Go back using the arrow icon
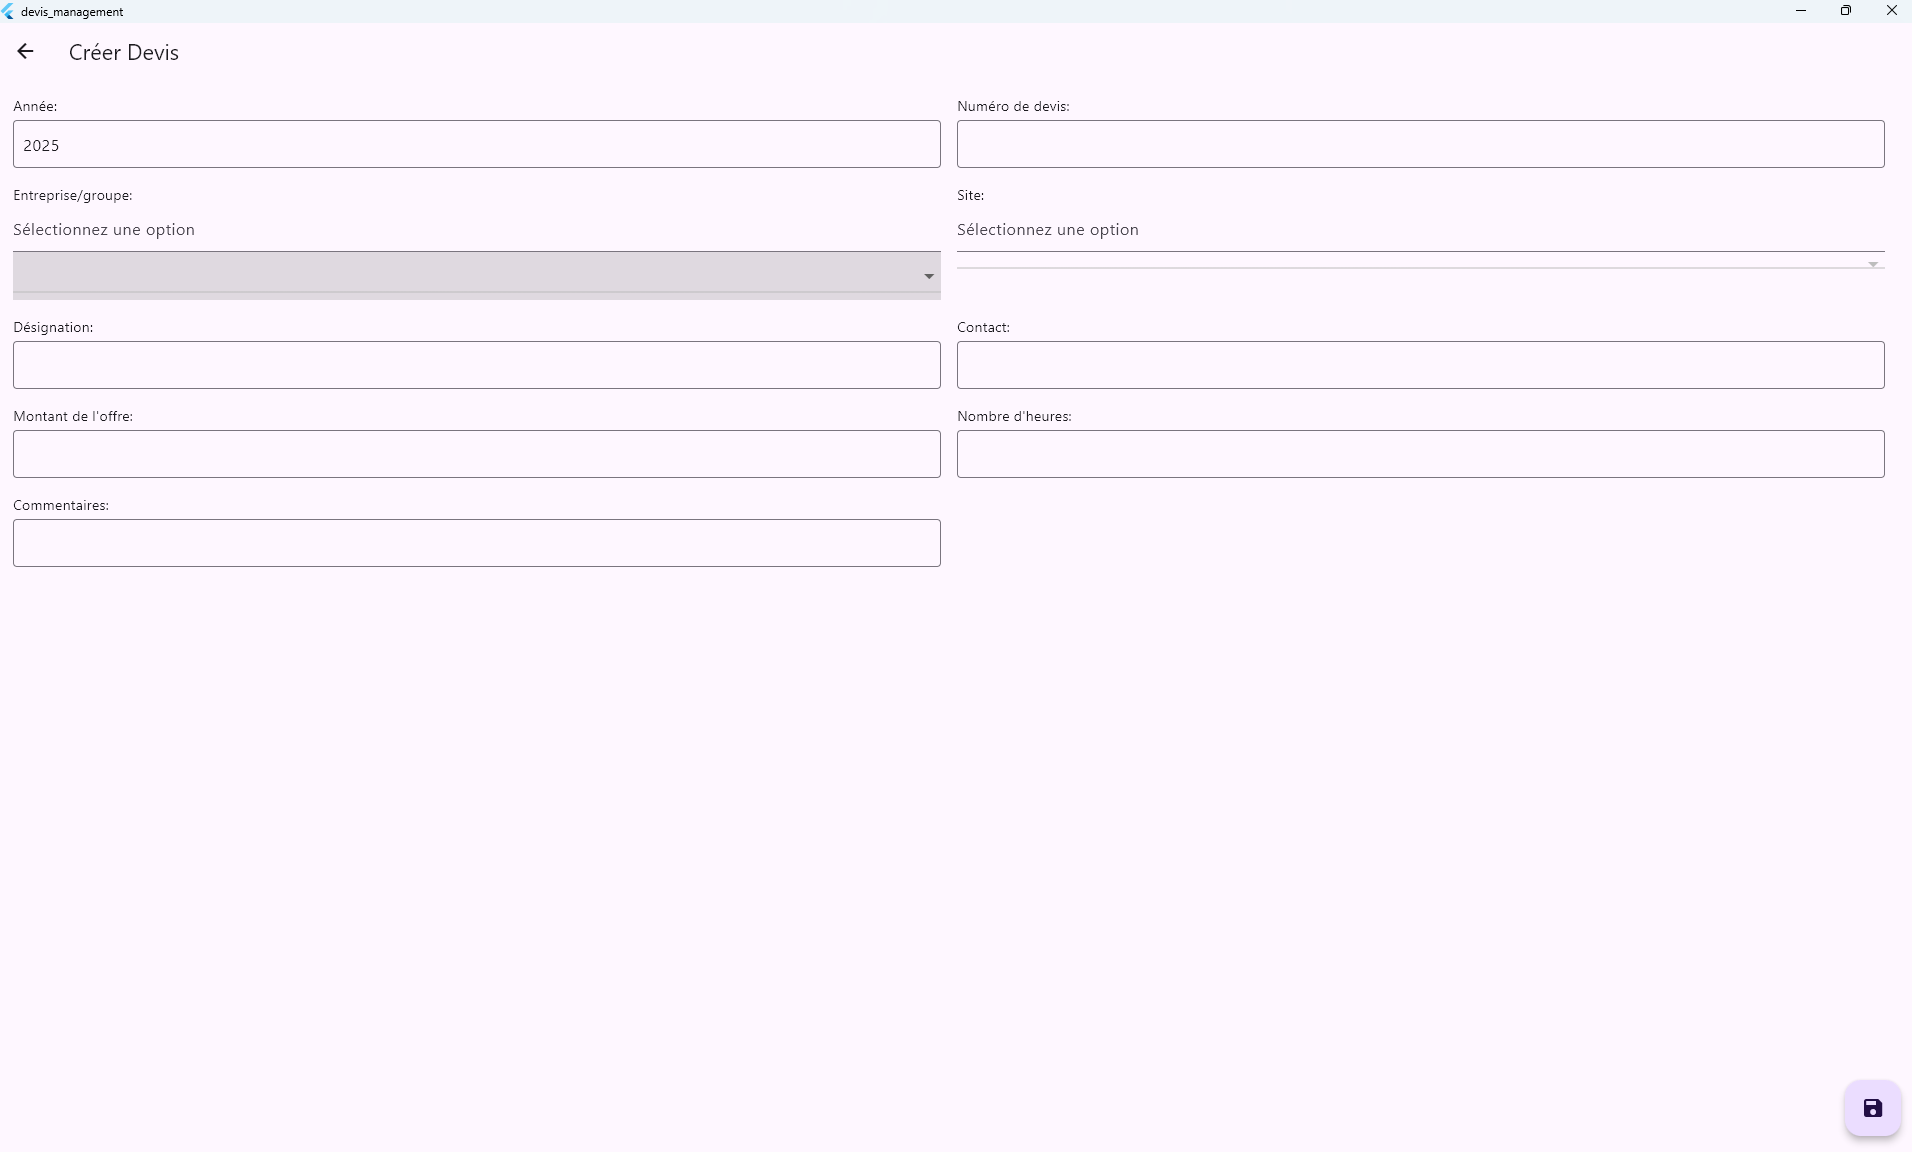The image size is (1912, 1152). pyautogui.click(x=26, y=52)
